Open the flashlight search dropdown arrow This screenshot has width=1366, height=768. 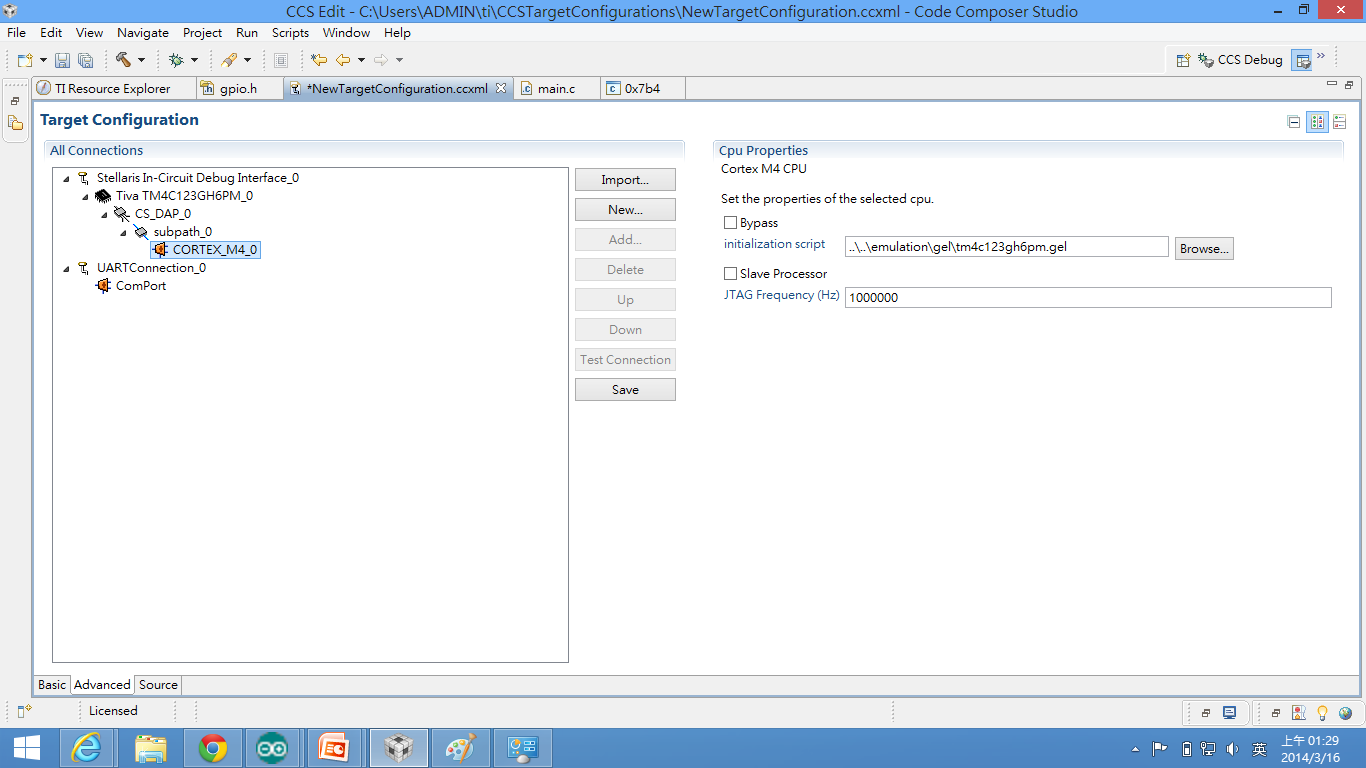247,61
